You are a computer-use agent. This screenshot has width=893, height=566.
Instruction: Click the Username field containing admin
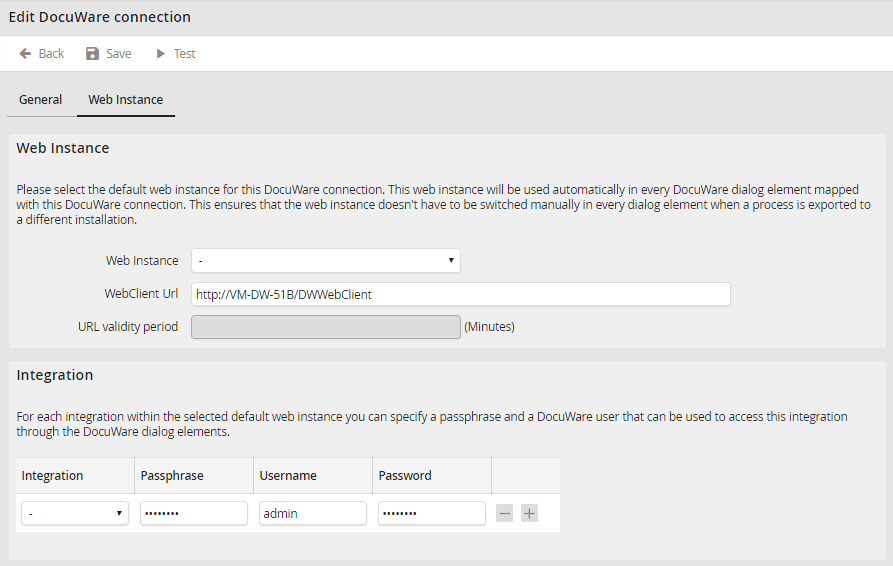(313, 514)
